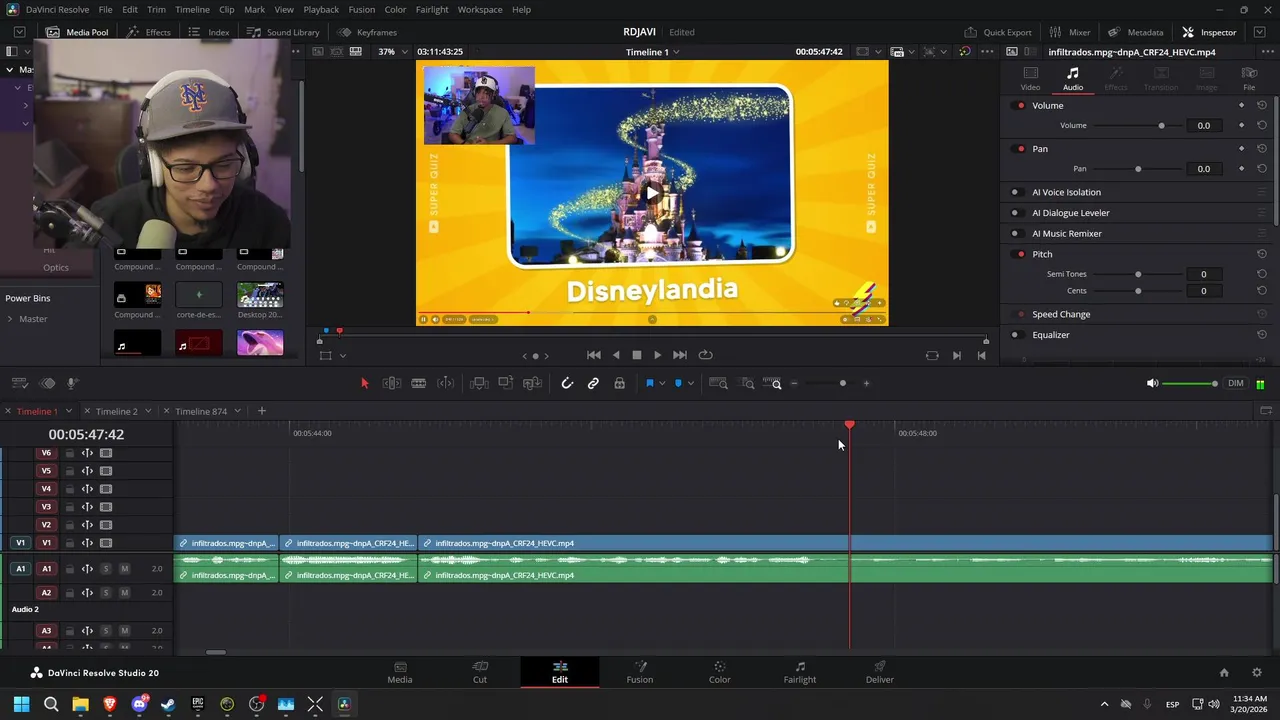Screen dimensions: 1280x720
Task: Zoom in timeline with plus button
Action: click(x=866, y=383)
